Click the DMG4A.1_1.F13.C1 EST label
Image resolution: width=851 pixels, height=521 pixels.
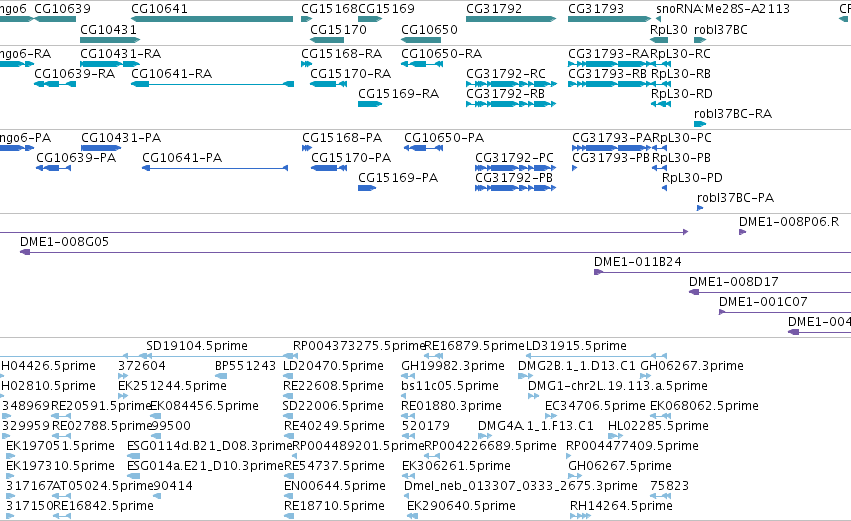[535, 427]
